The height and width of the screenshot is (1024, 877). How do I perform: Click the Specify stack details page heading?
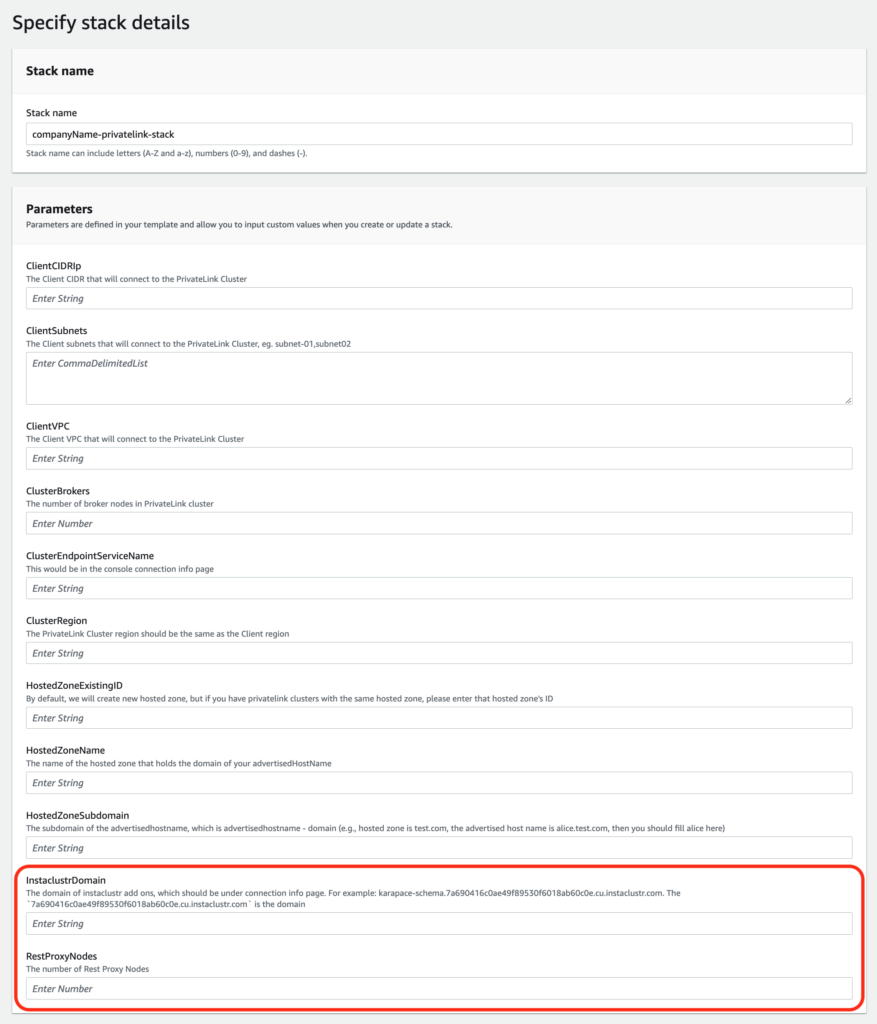100,22
